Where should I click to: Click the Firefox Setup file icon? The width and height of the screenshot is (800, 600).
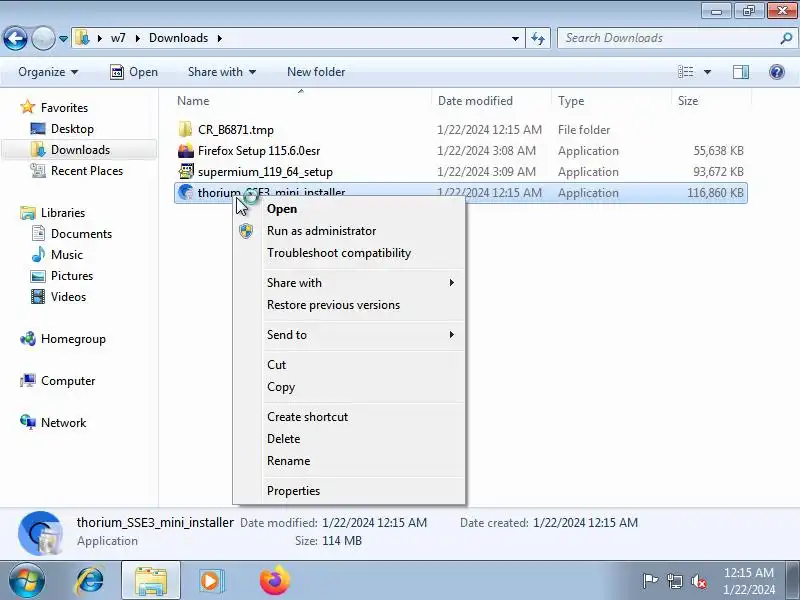click(186, 151)
